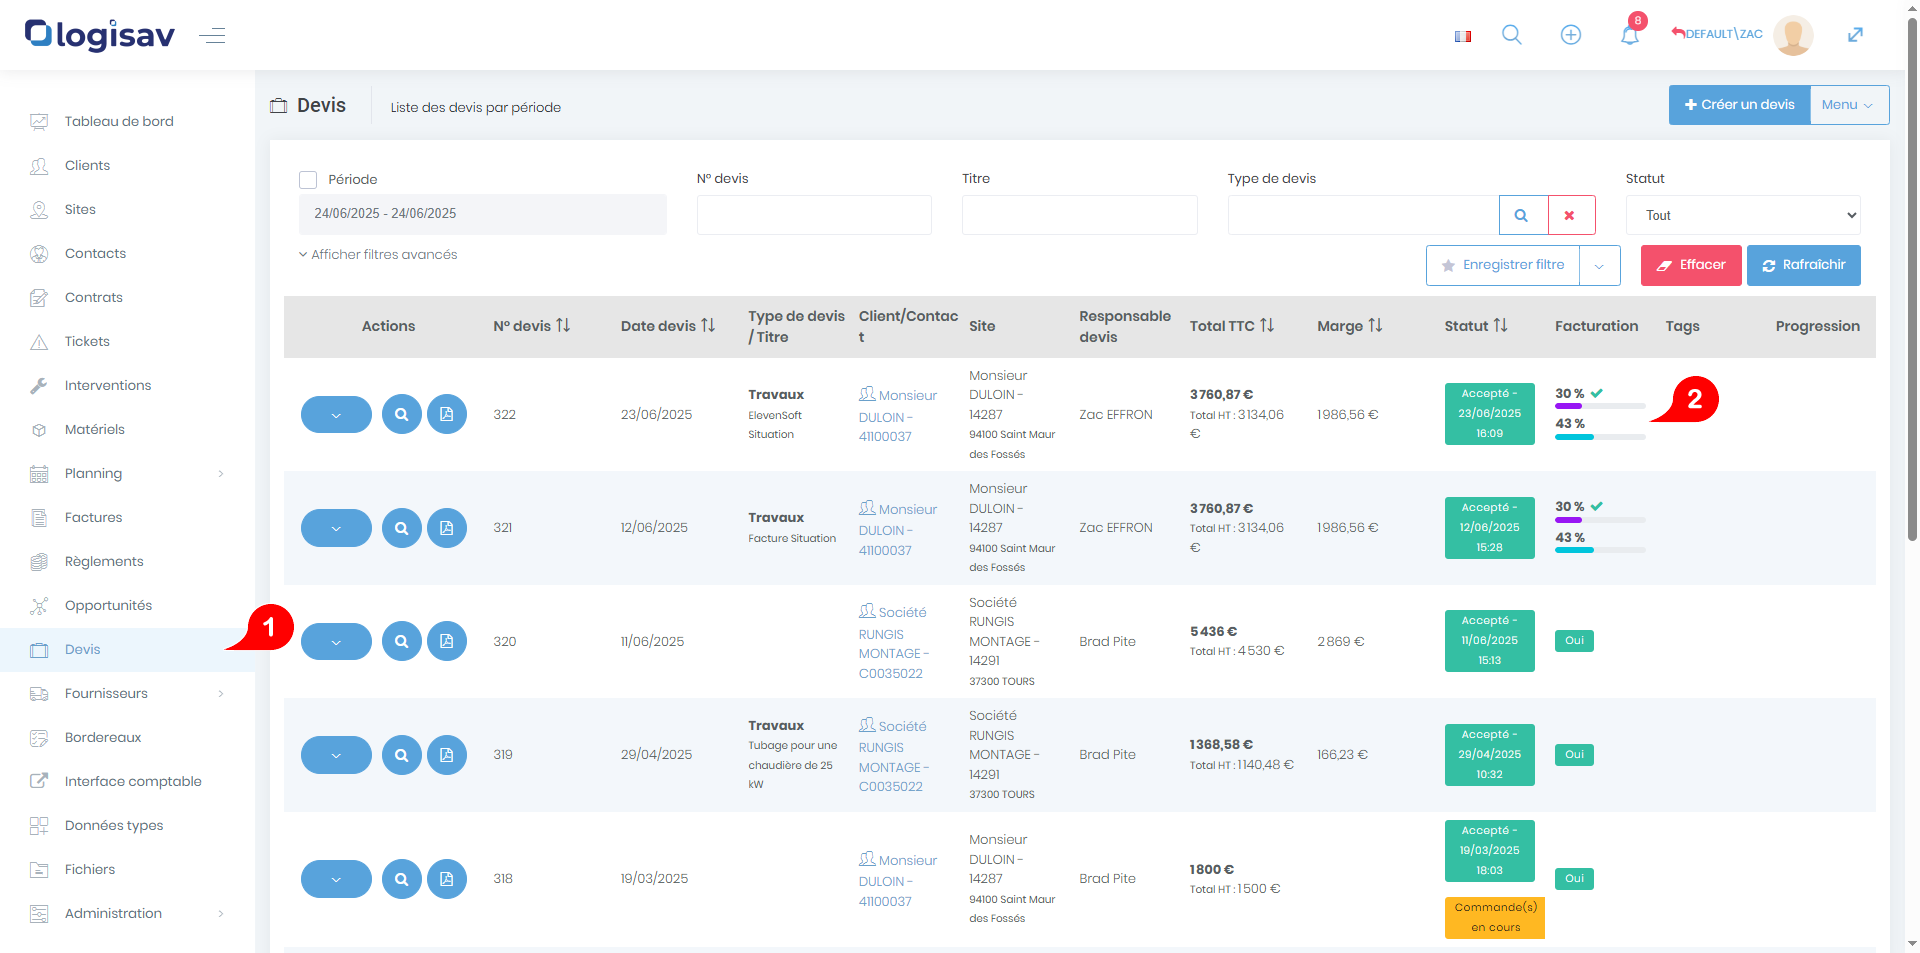The width and height of the screenshot is (1920, 953).
Task: Toggle fullscreen with the expand arrows icon
Action: [1855, 35]
